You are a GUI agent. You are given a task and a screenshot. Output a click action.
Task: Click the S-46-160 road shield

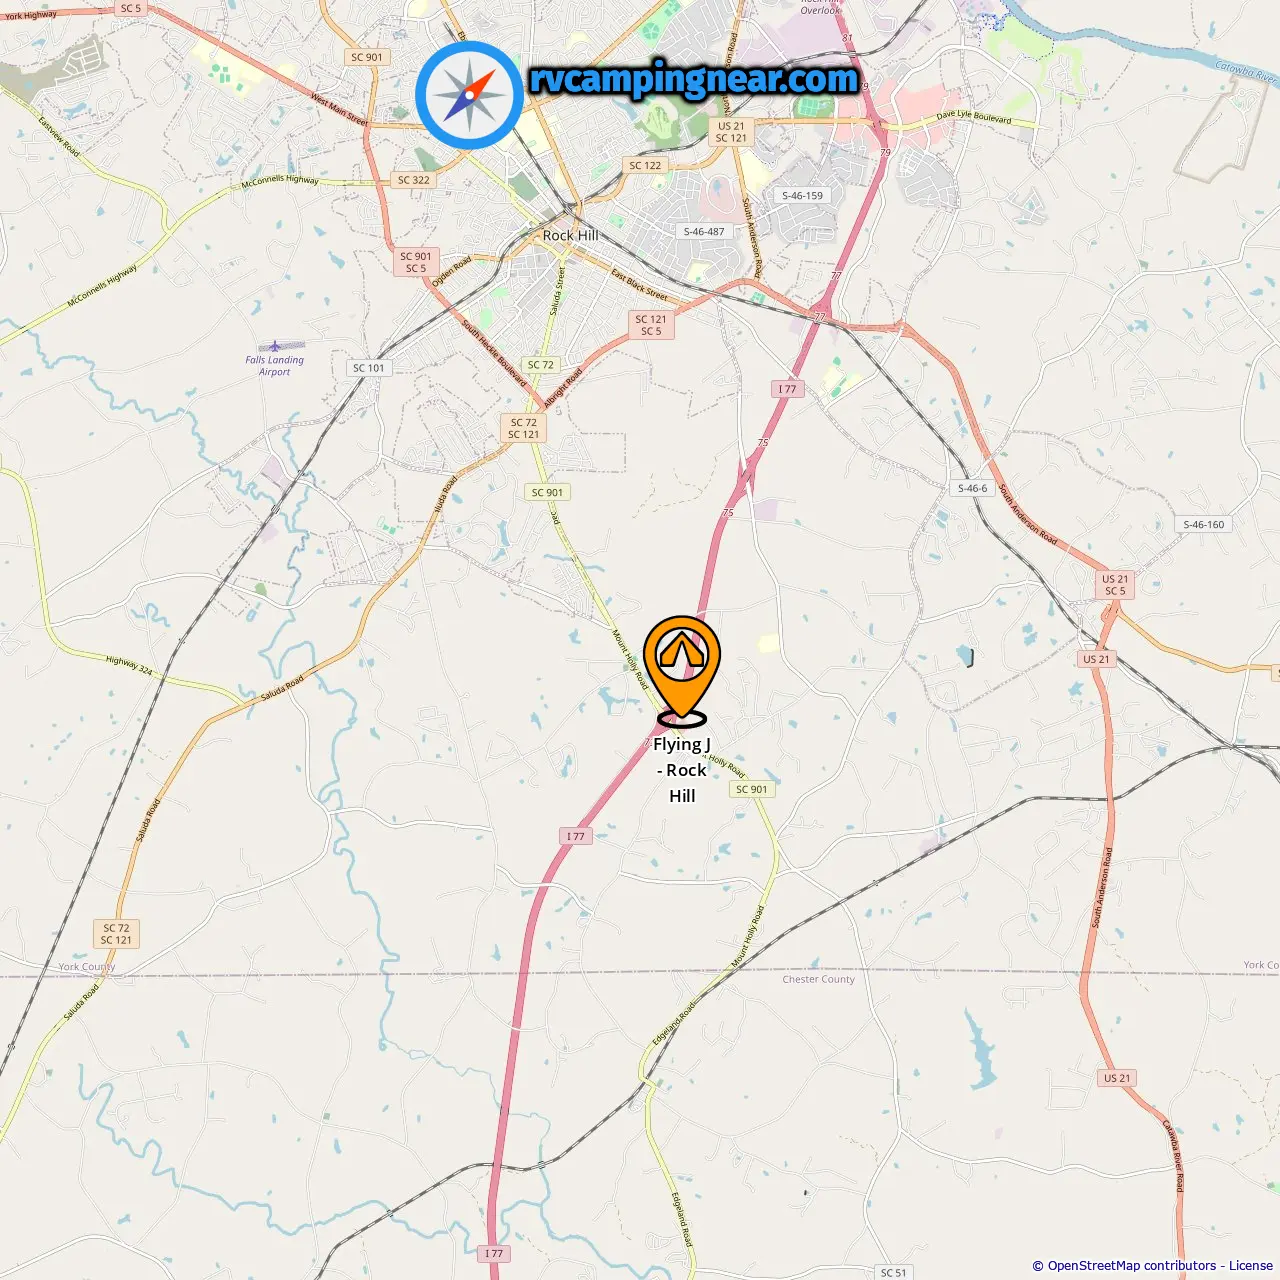pyautogui.click(x=1204, y=524)
